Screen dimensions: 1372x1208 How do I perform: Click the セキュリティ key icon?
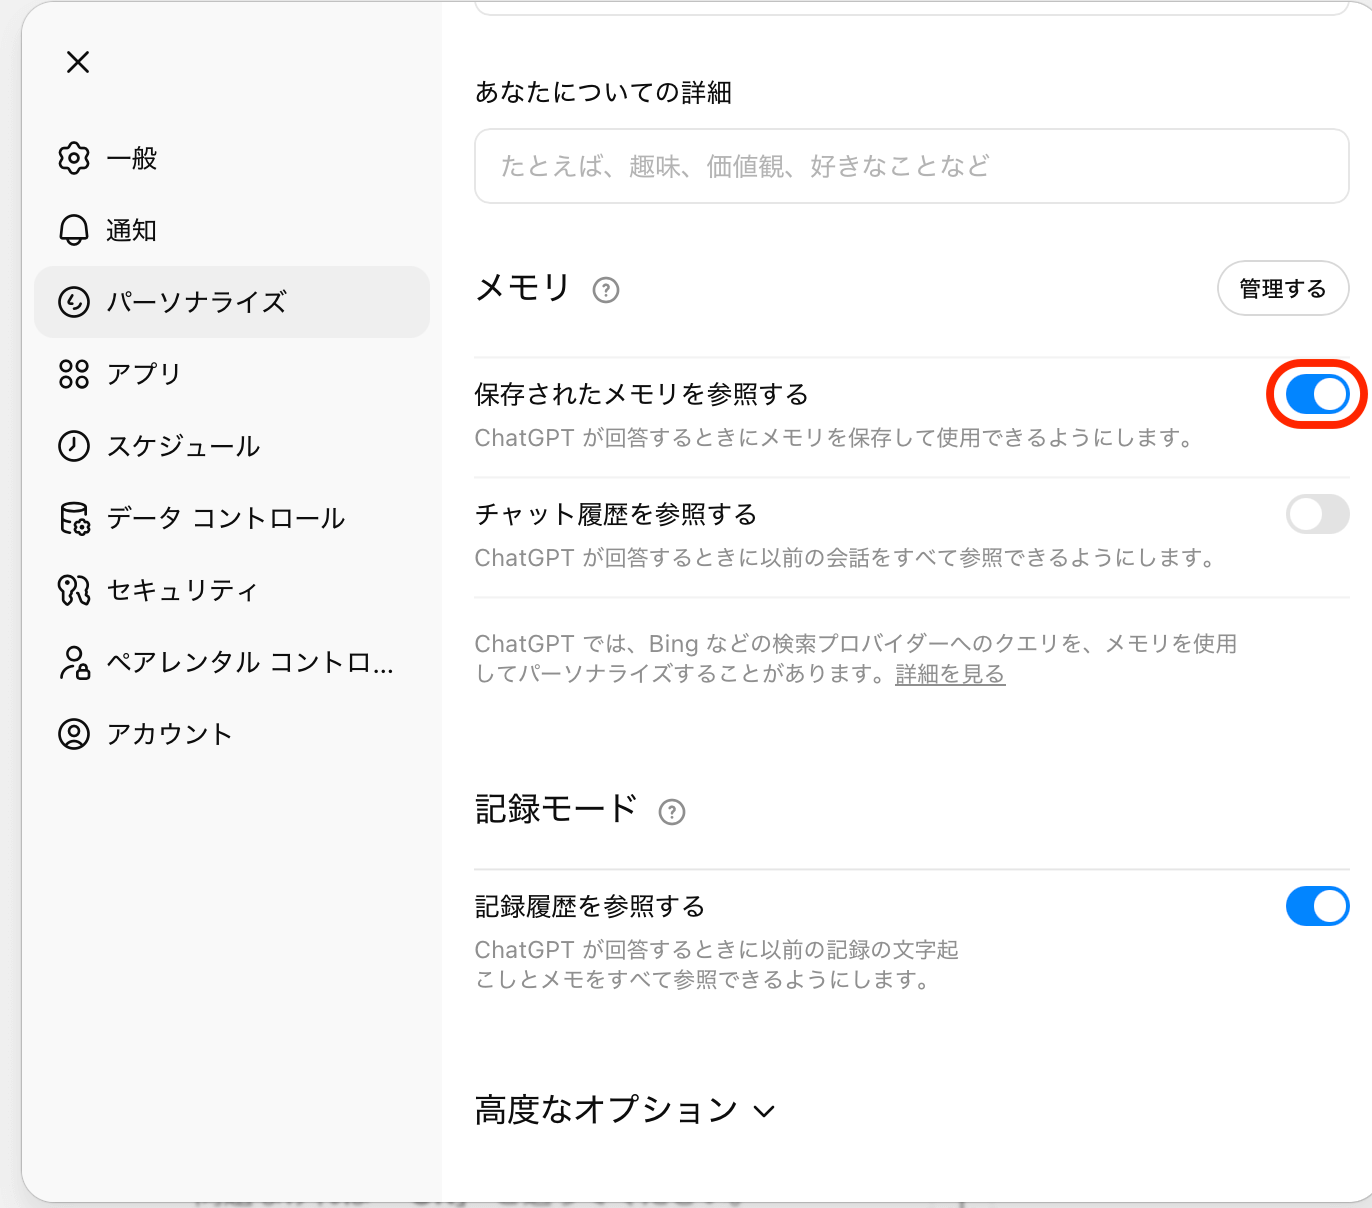tap(74, 590)
